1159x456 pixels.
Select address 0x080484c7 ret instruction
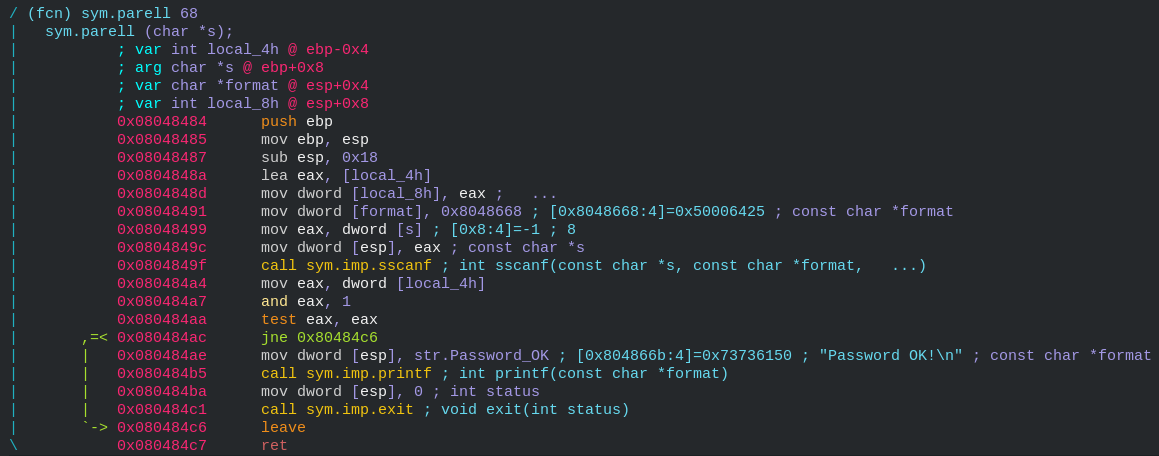(202, 446)
